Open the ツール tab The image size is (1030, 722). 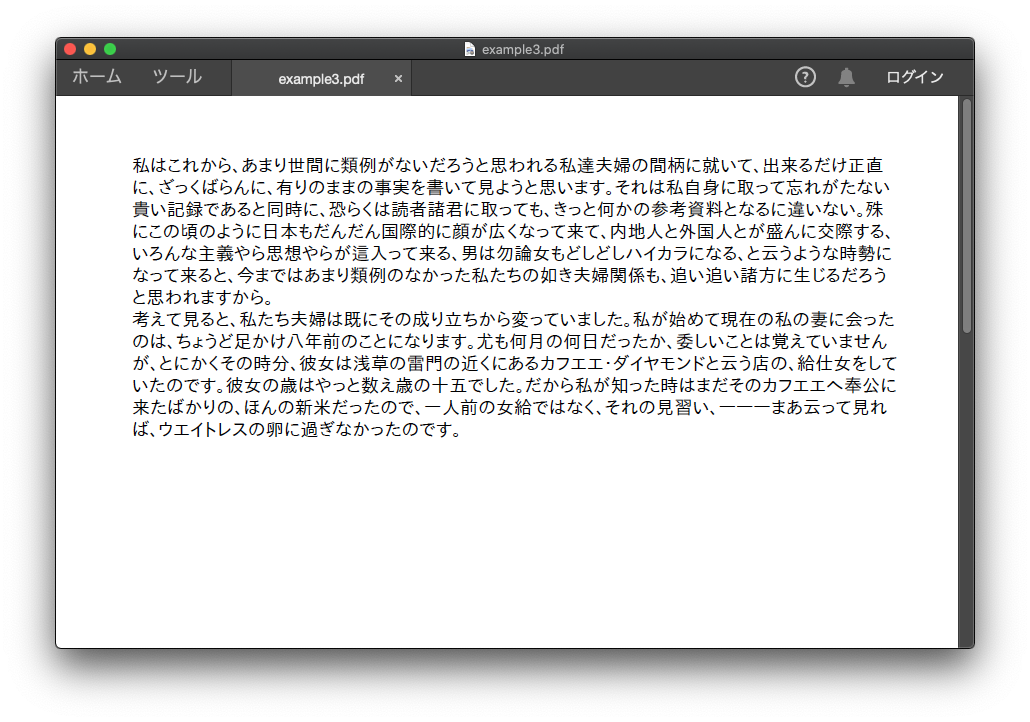click(x=177, y=76)
